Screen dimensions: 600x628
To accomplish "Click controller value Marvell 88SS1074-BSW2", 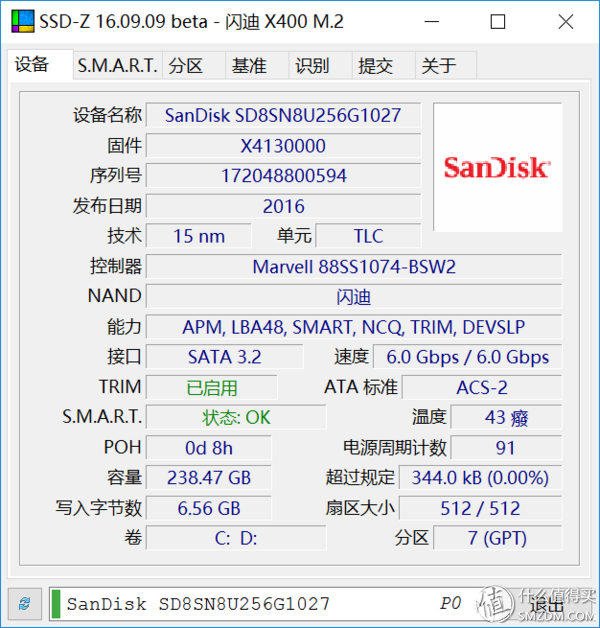I will click(354, 267).
